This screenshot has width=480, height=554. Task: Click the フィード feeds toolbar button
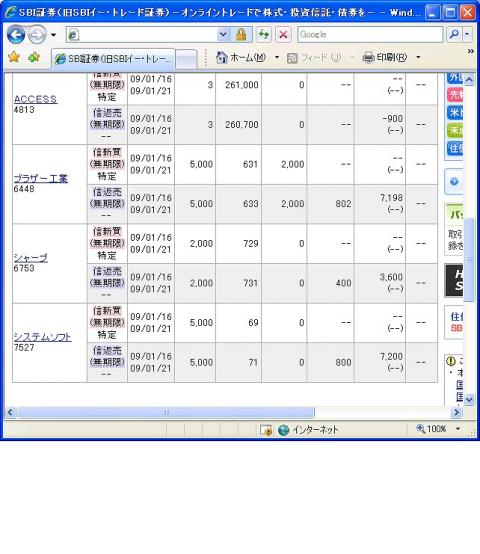point(314,58)
